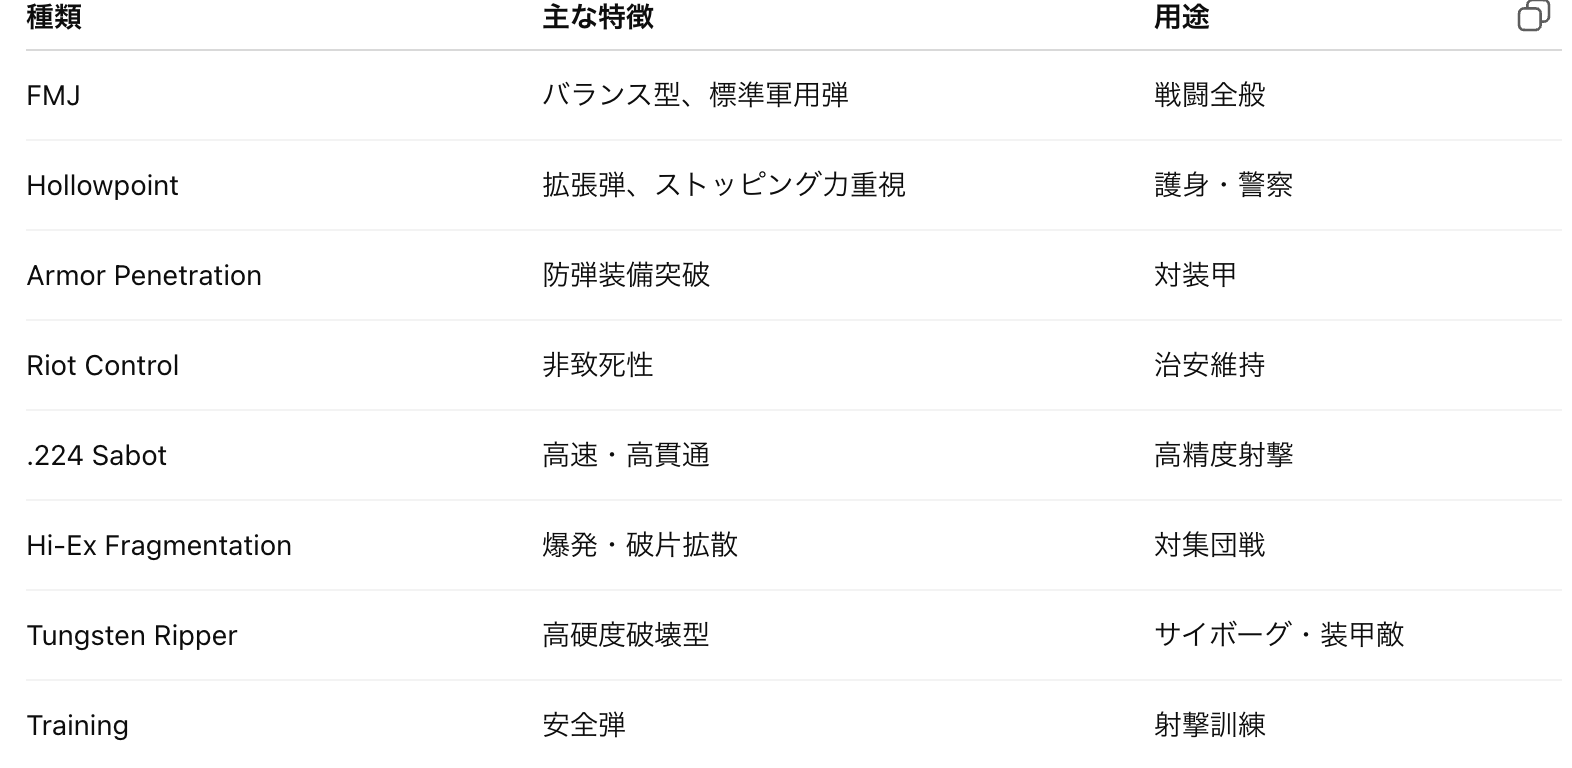
Task: Select the 射撃訓練 usage cell
Action: tap(1209, 726)
